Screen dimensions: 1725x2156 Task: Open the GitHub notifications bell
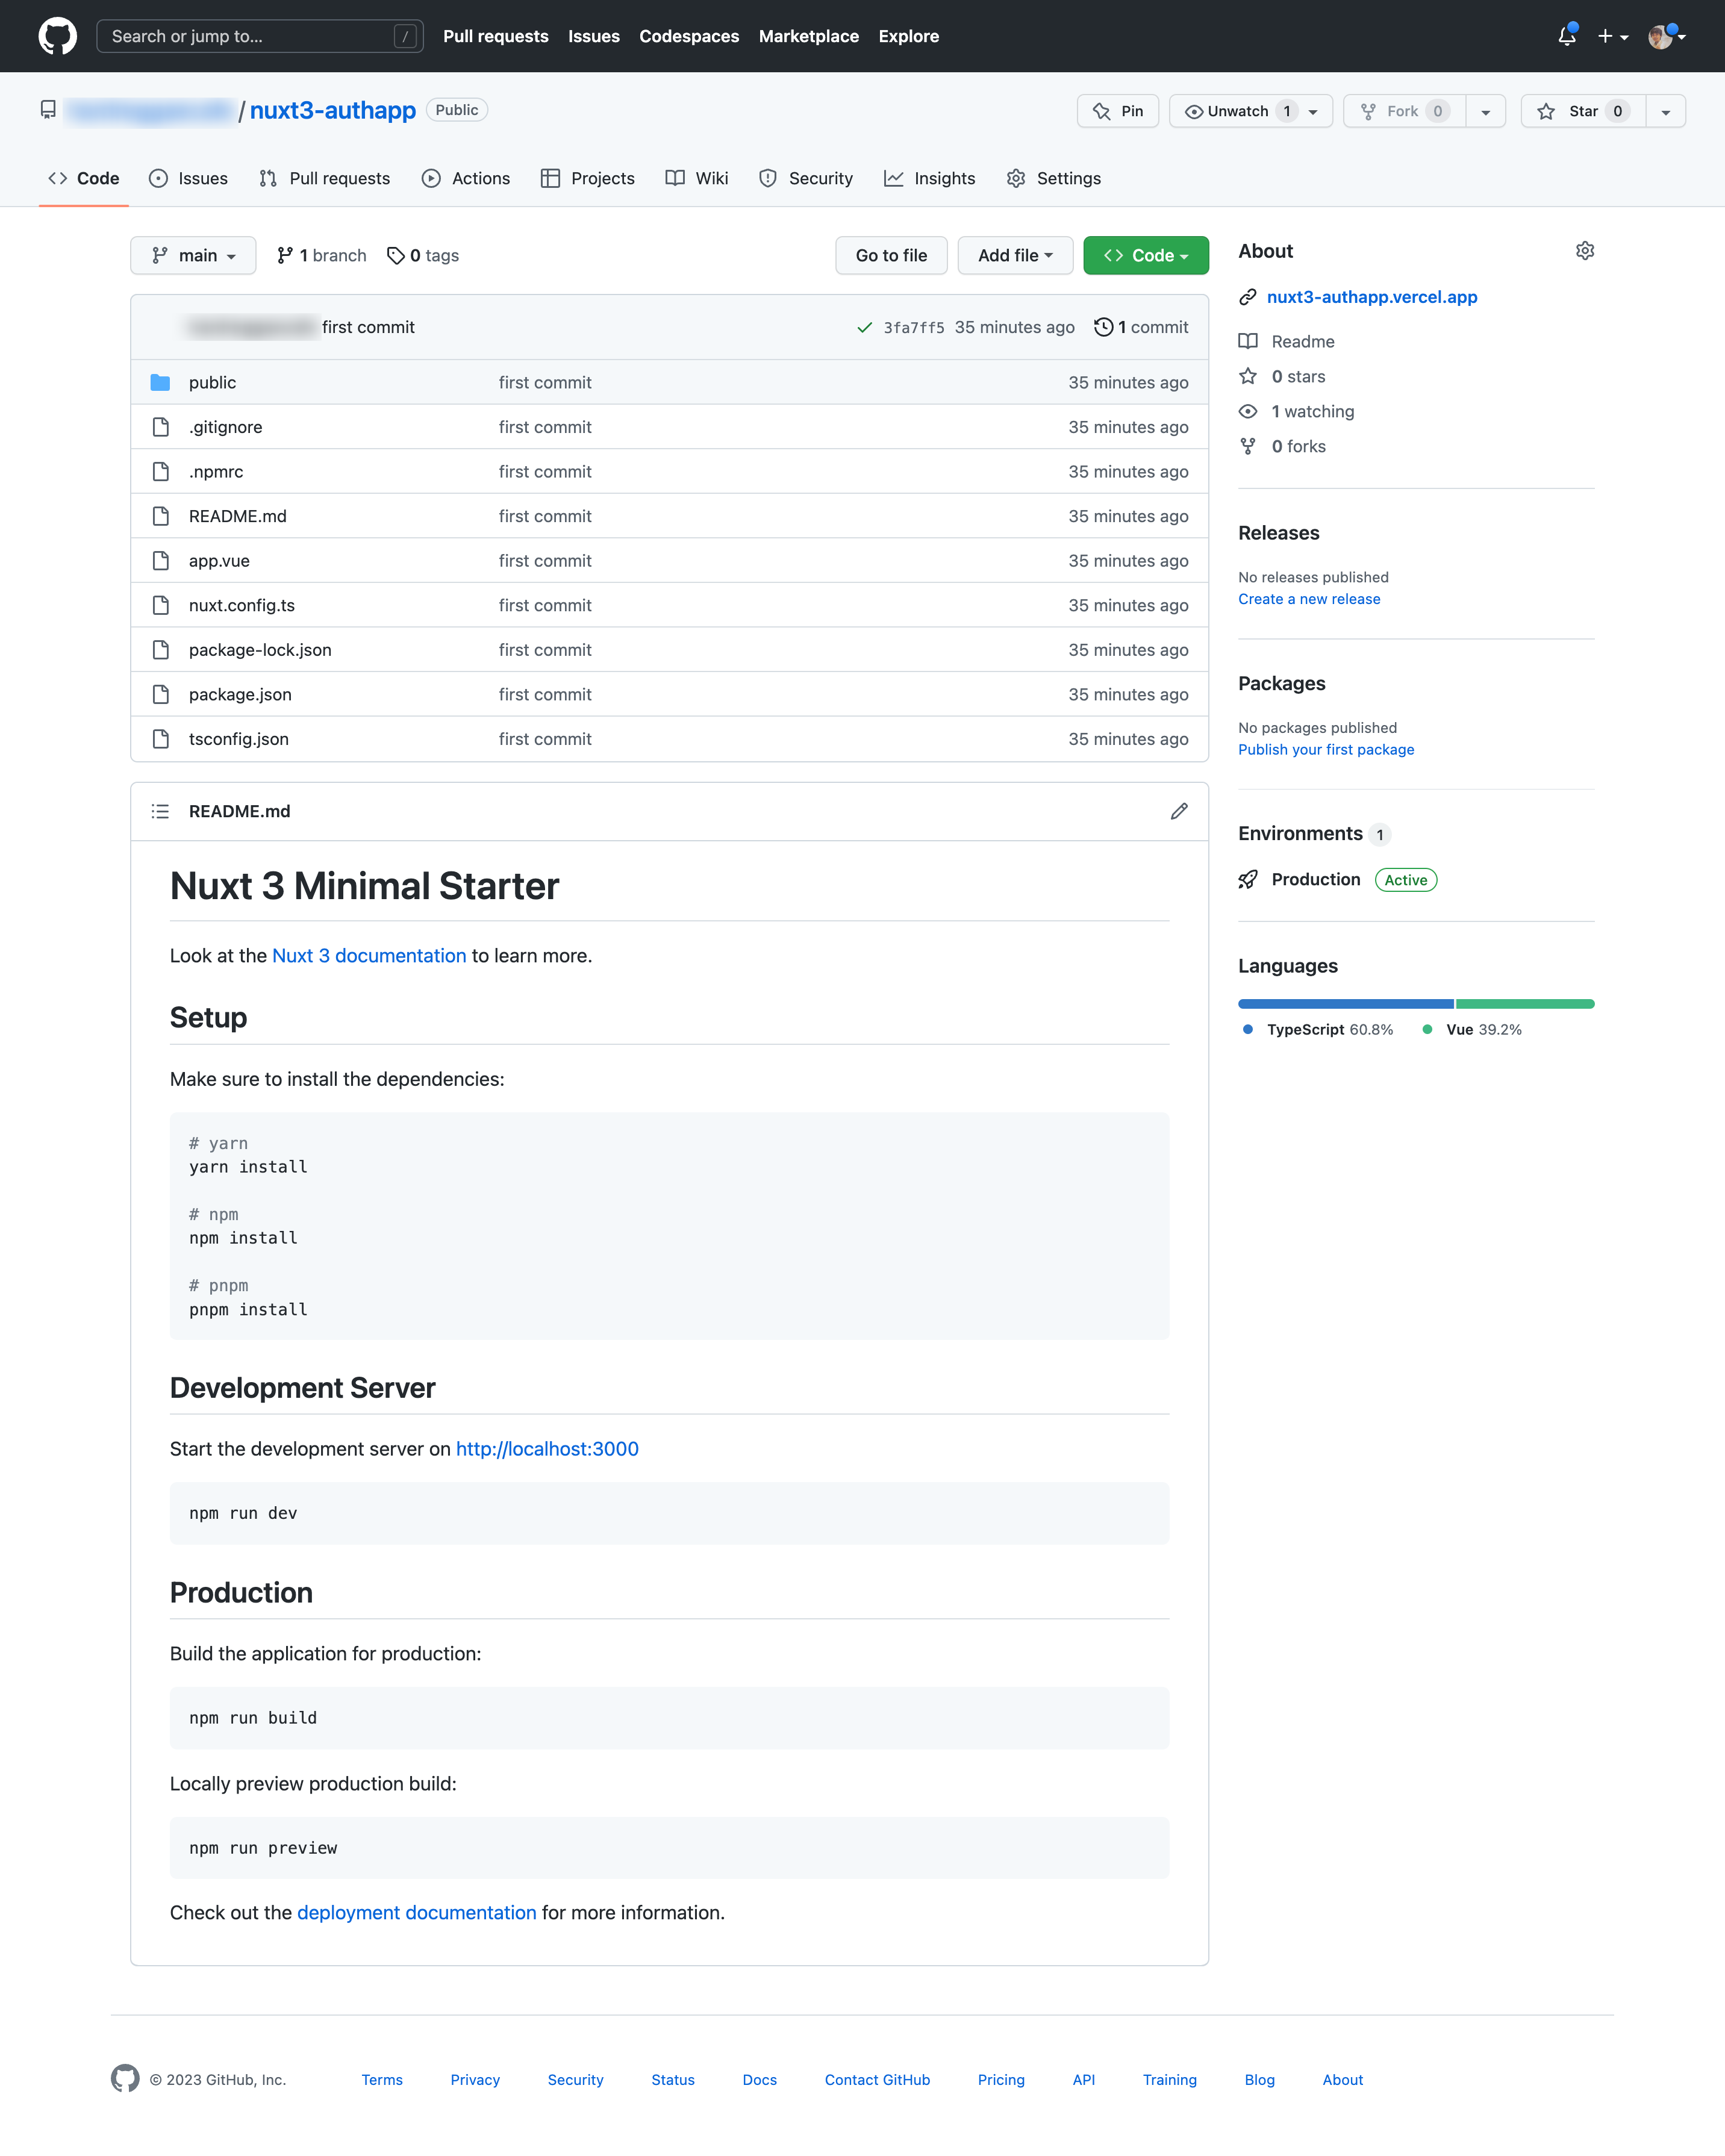(x=1566, y=36)
